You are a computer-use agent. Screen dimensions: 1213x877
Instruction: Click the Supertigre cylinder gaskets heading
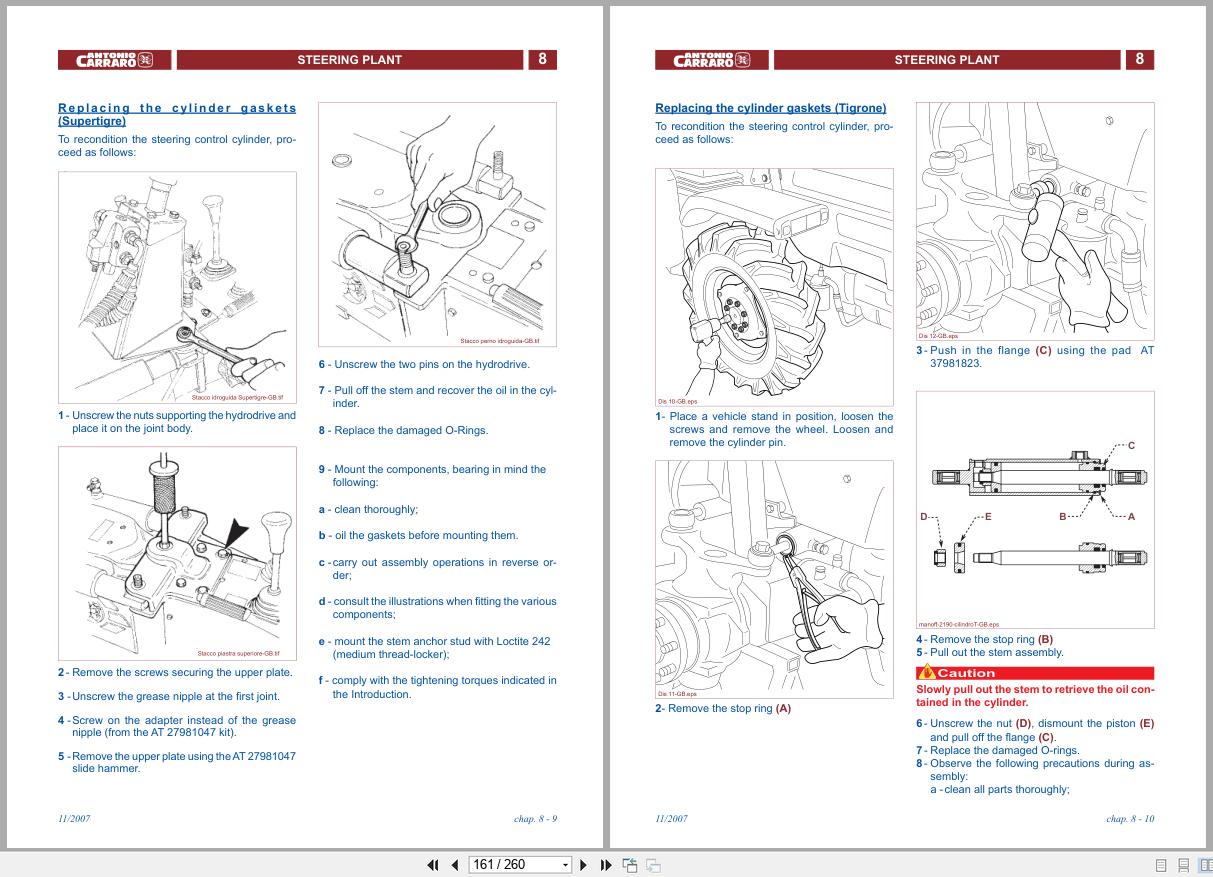[177, 114]
